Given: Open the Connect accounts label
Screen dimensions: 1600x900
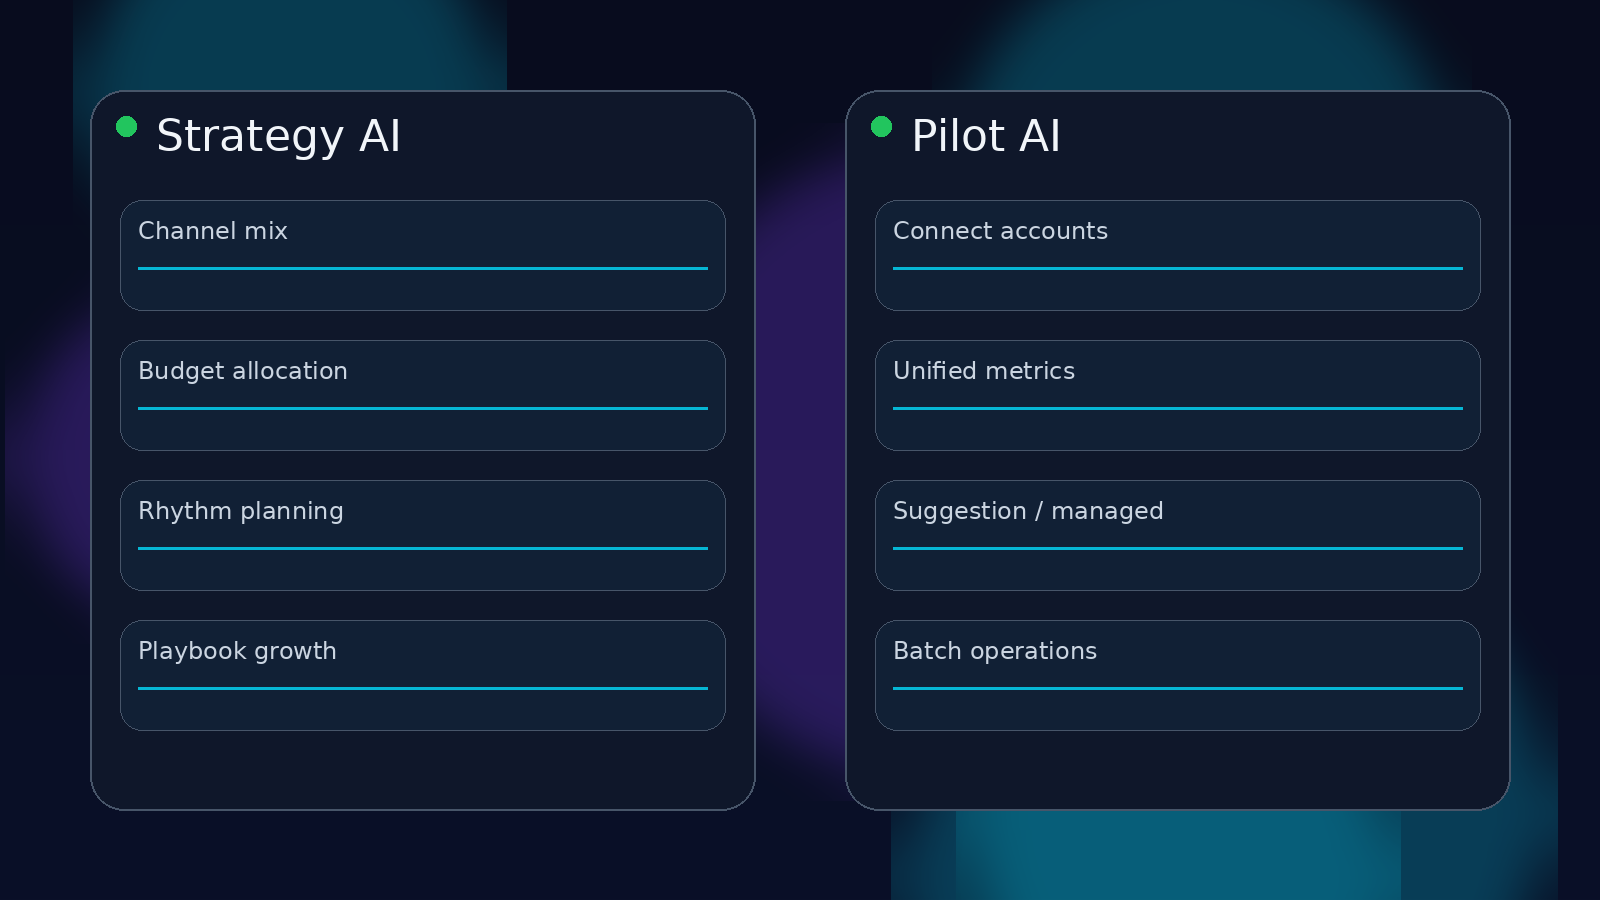Looking at the screenshot, I should pyautogui.click(x=1000, y=231).
